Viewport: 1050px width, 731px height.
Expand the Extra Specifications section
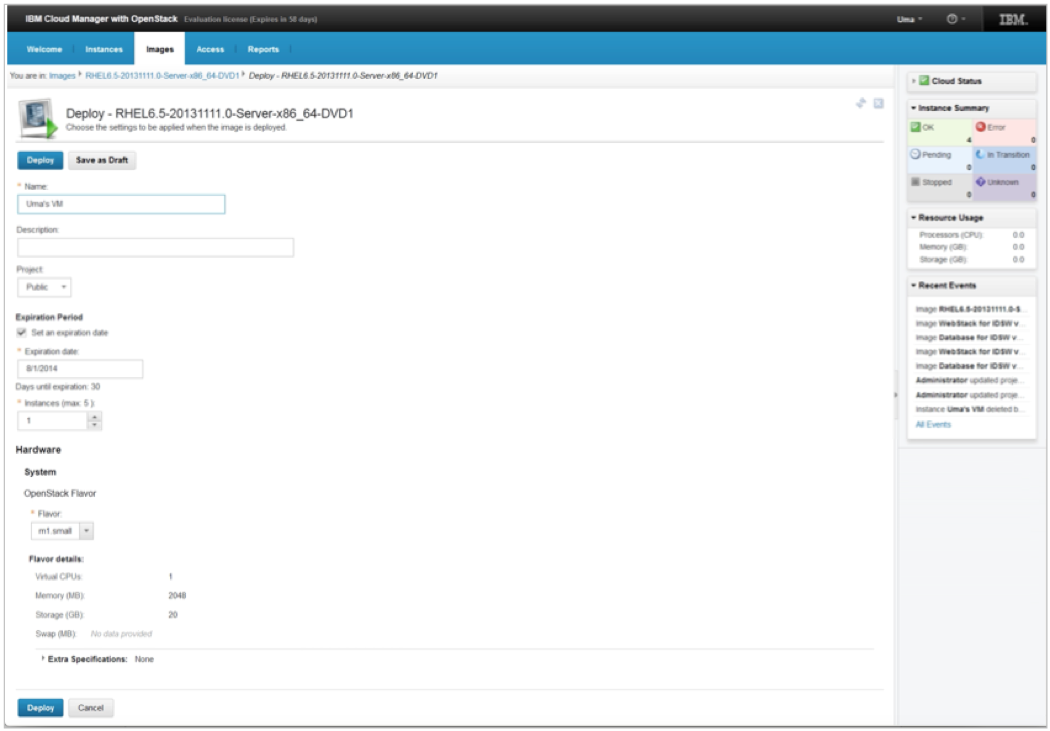[43, 660]
